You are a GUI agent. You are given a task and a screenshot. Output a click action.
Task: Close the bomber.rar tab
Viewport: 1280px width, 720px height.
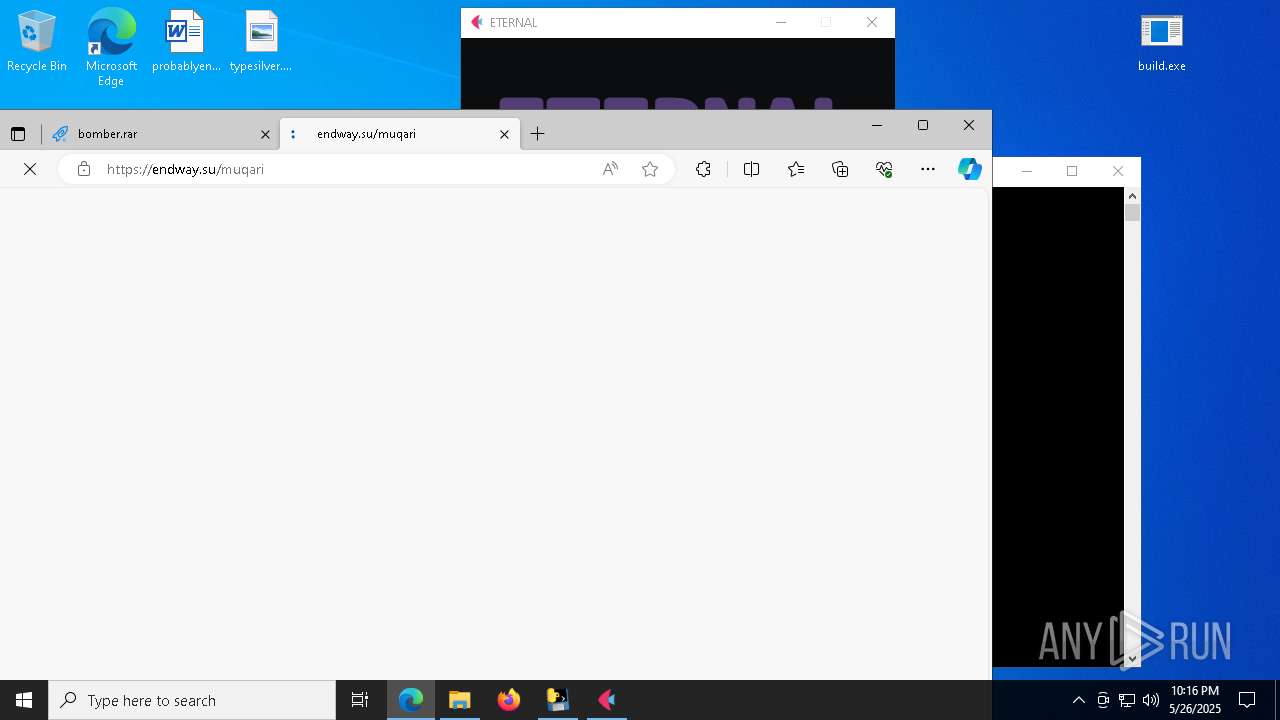(x=265, y=134)
